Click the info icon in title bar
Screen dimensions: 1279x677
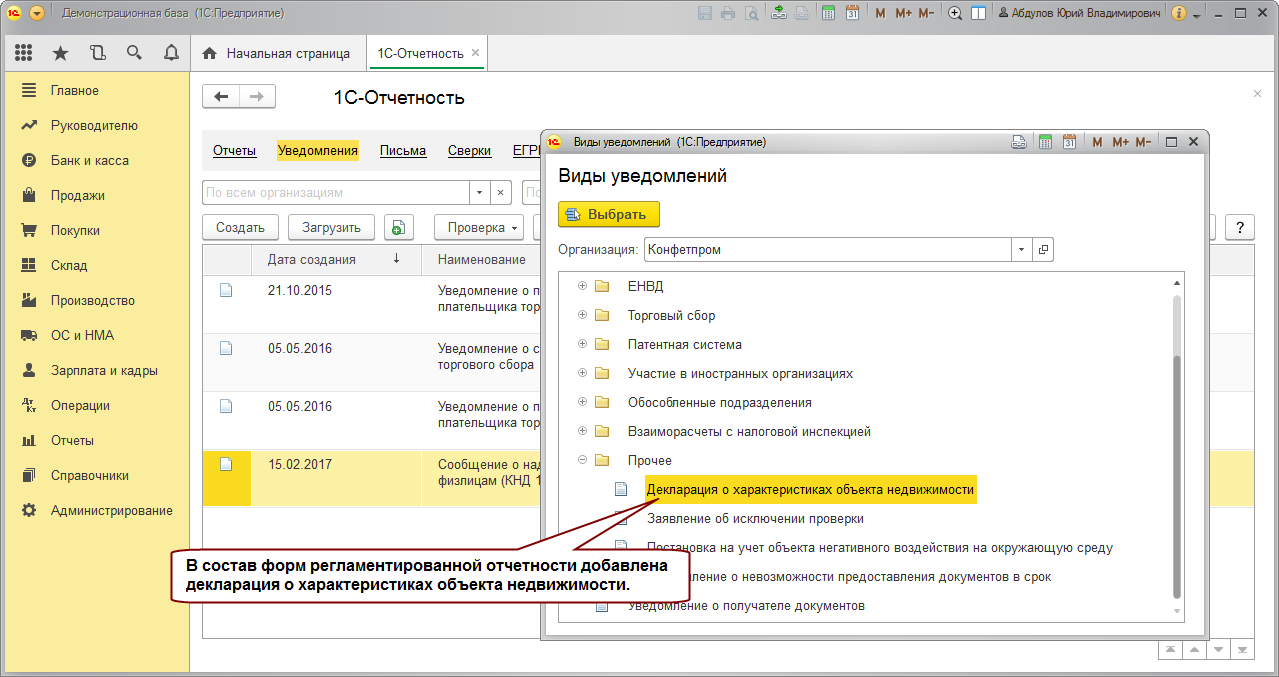click(x=1178, y=13)
